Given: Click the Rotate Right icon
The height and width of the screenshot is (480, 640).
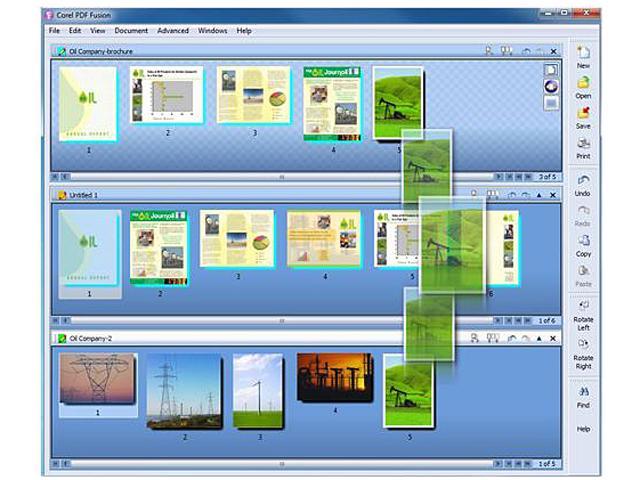Looking at the screenshot, I should pos(583,345).
